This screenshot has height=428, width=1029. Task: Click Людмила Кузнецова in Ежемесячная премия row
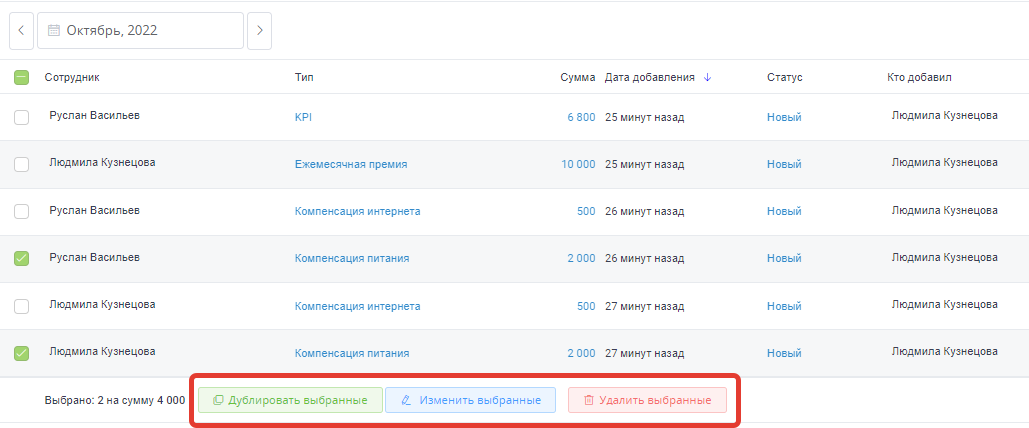click(x=102, y=162)
